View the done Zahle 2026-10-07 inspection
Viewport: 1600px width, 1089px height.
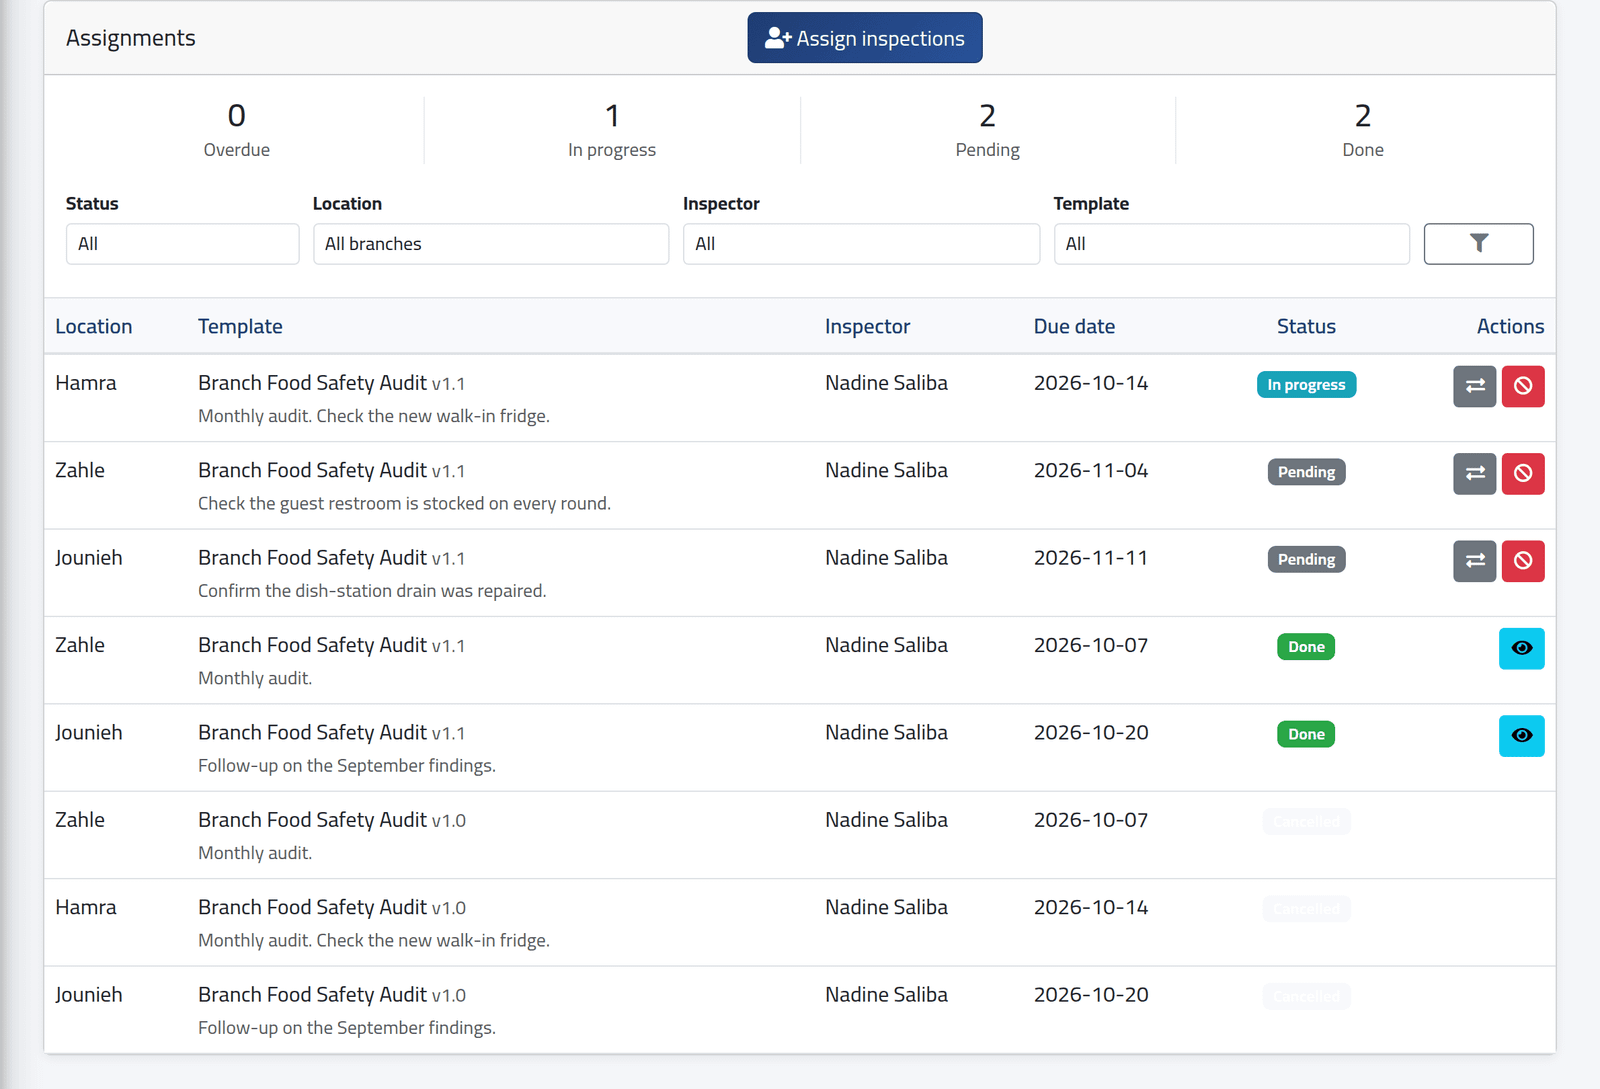click(1521, 648)
